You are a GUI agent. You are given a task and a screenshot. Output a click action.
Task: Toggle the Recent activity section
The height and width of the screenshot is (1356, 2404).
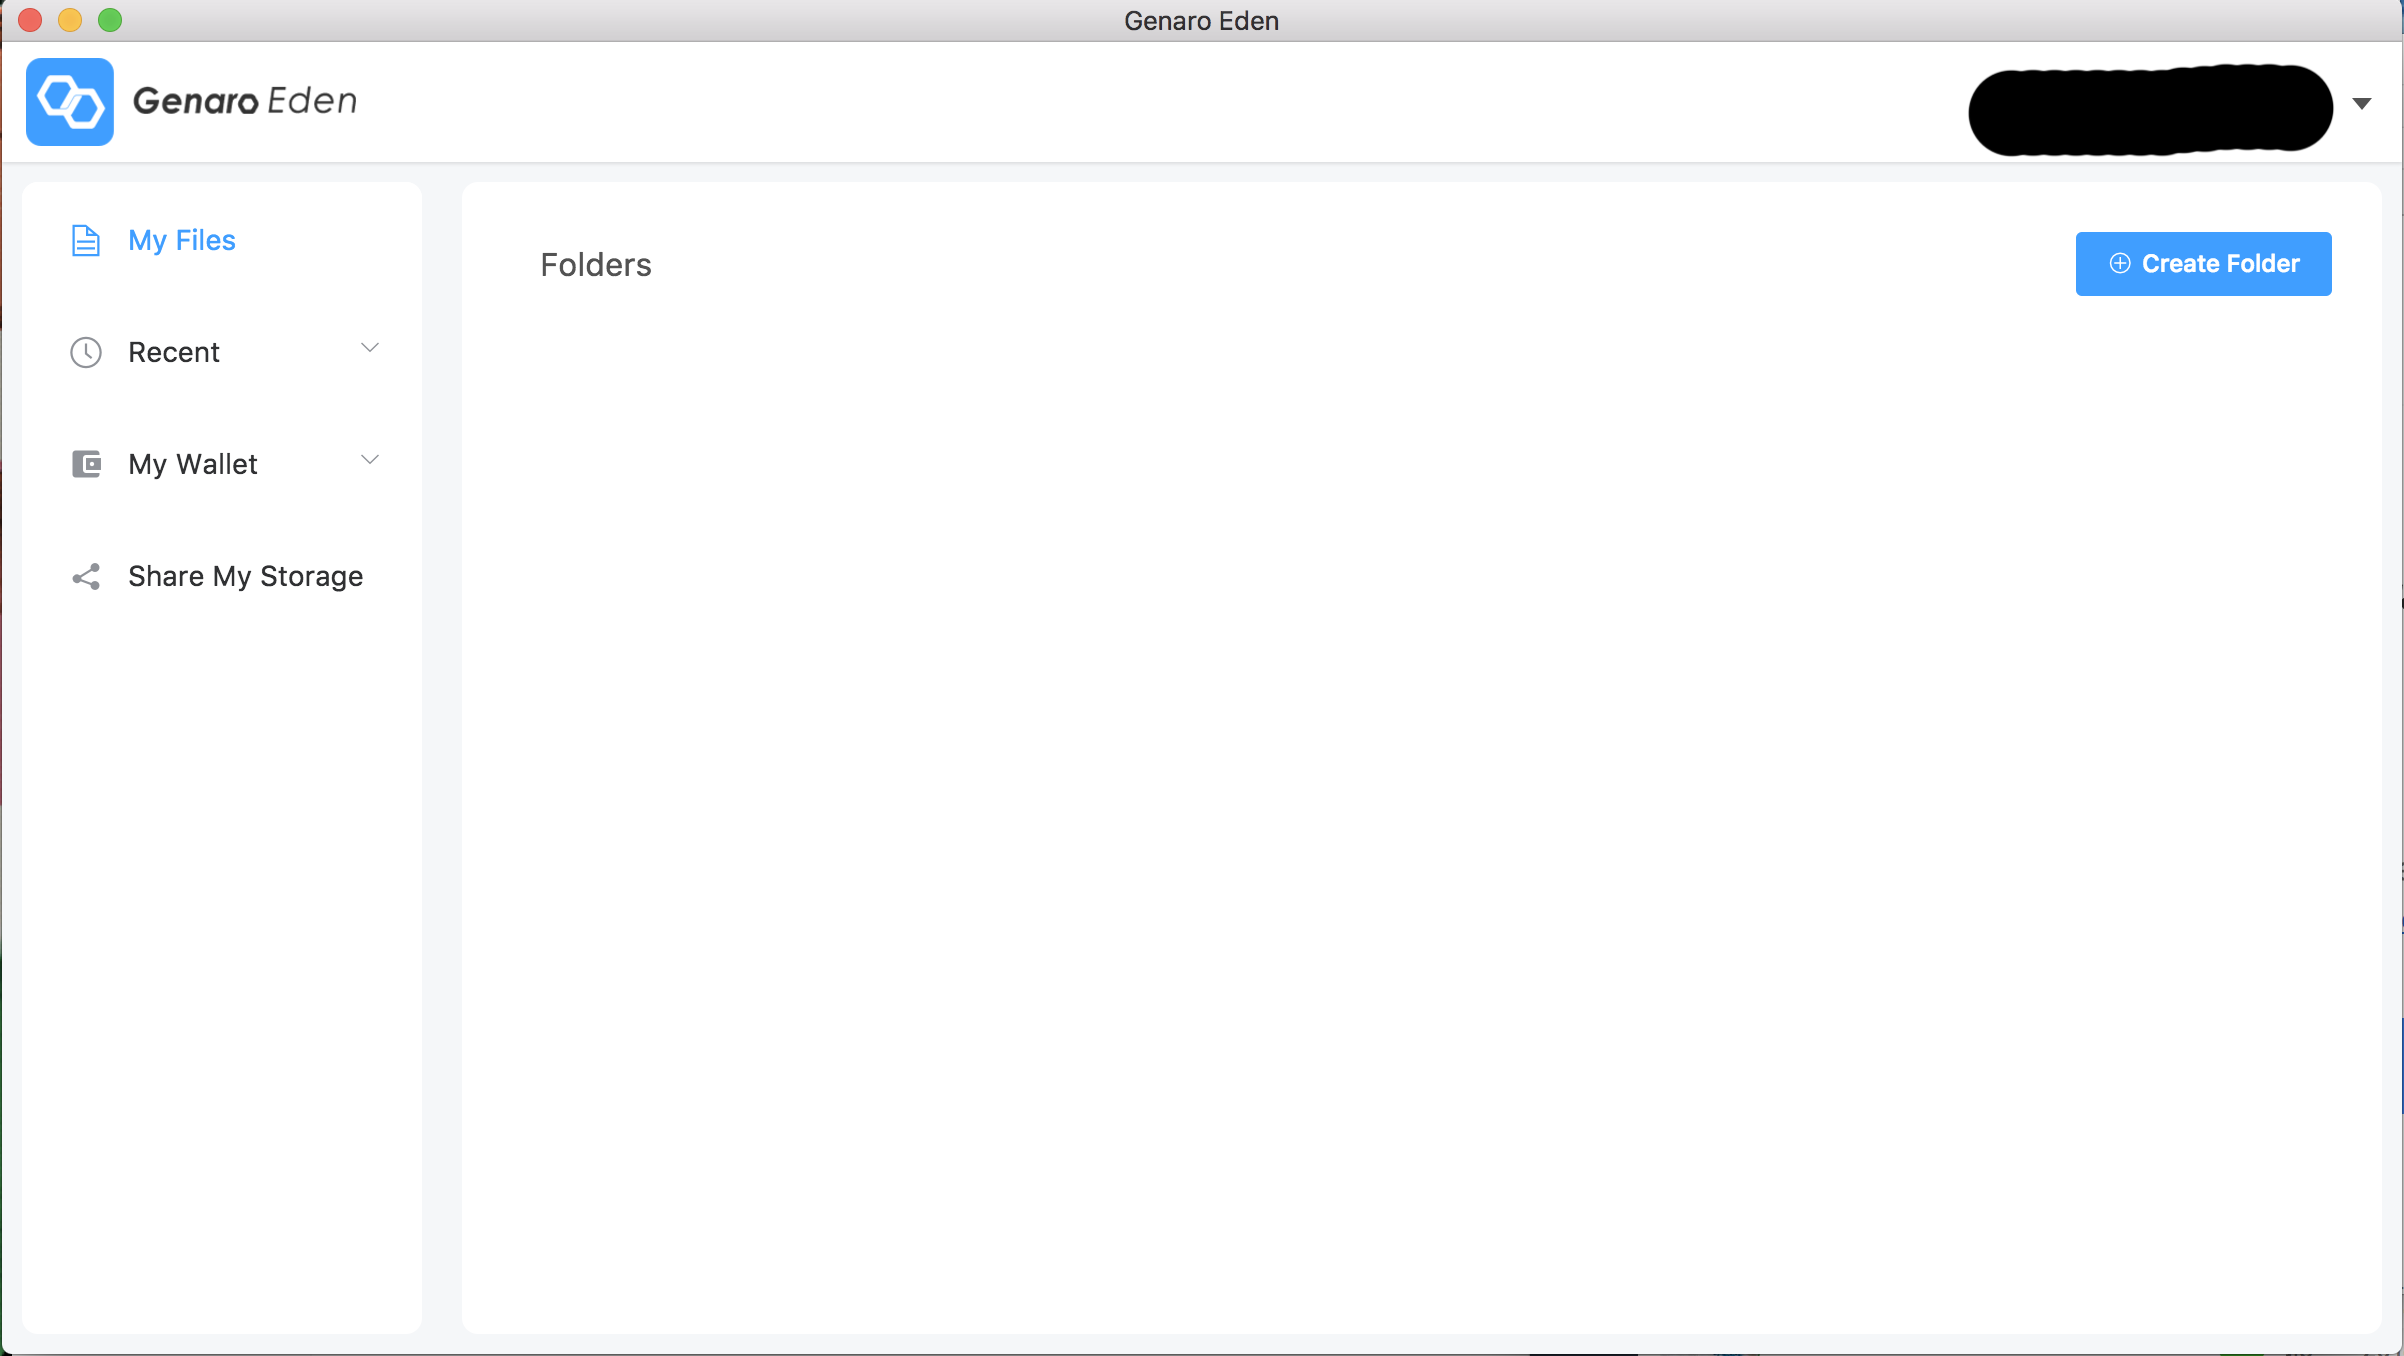[x=368, y=348]
